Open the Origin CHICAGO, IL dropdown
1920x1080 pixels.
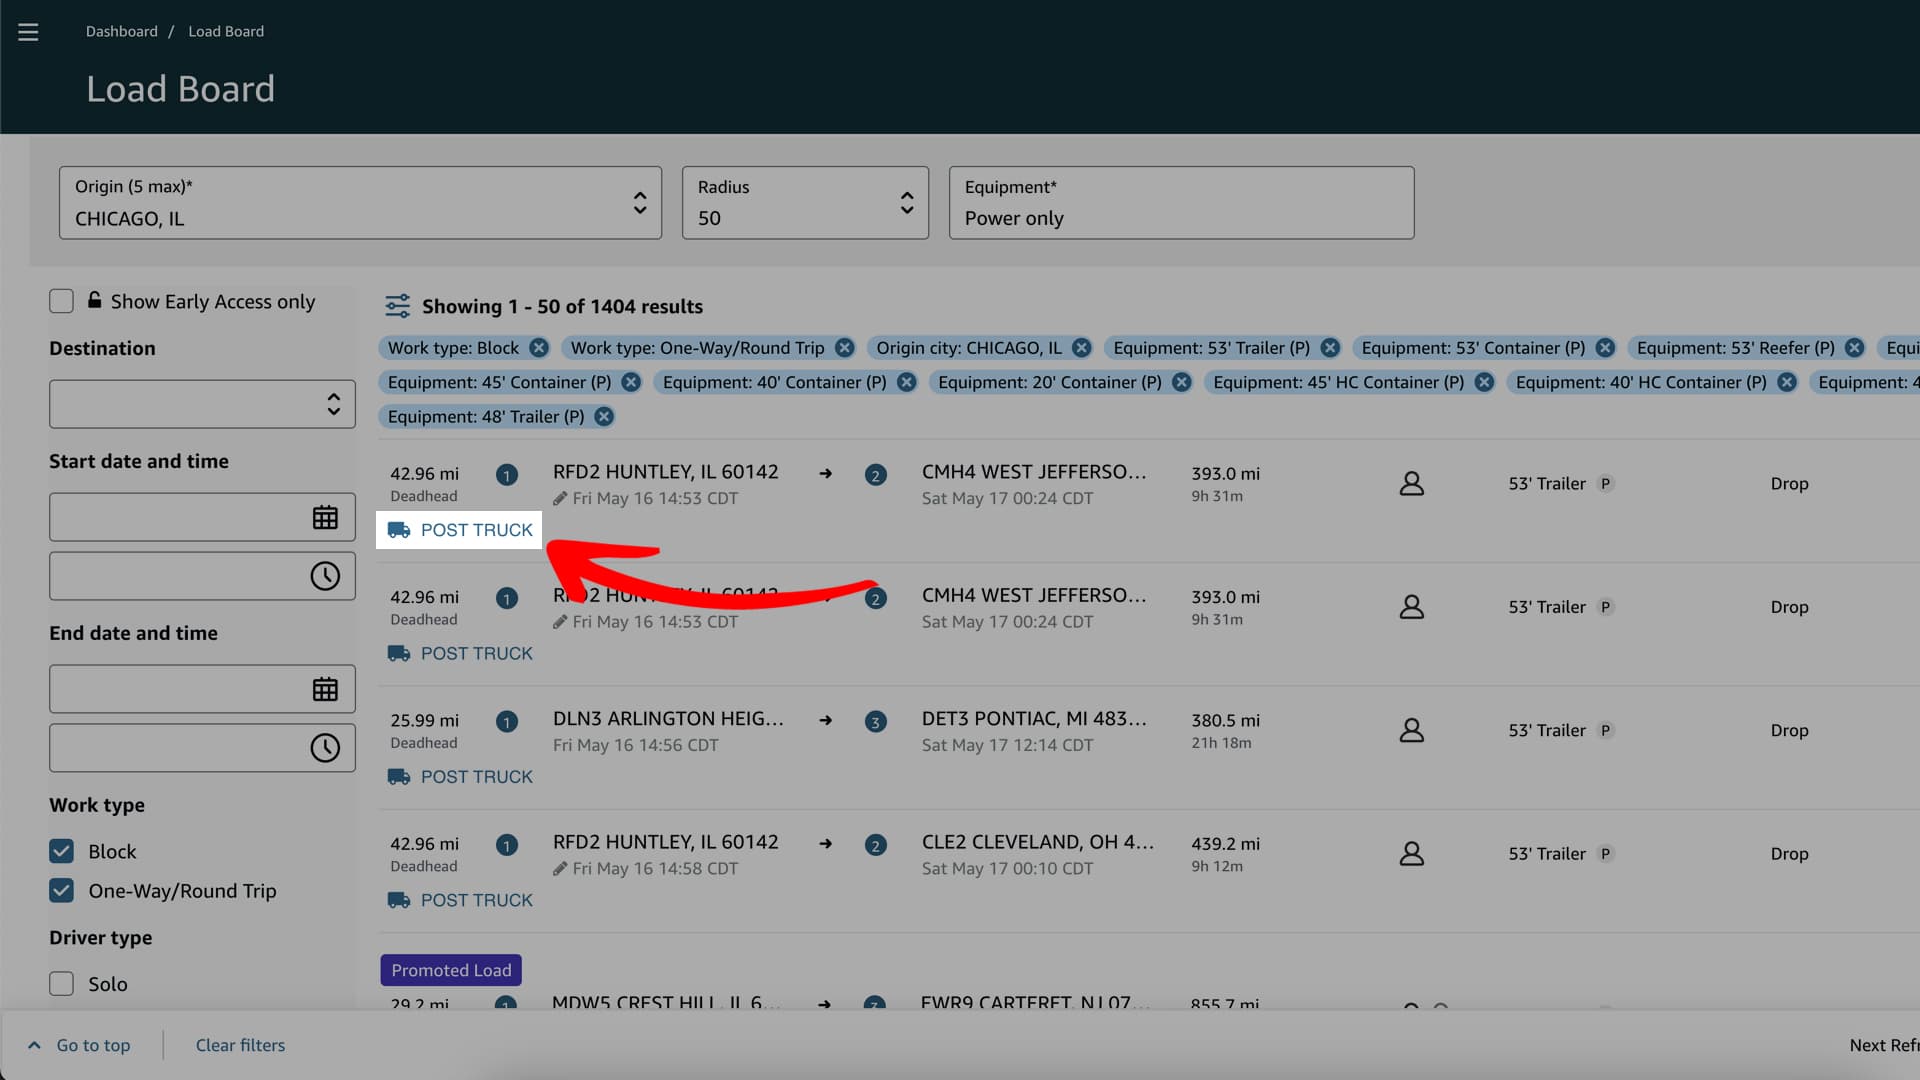[x=360, y=203]
